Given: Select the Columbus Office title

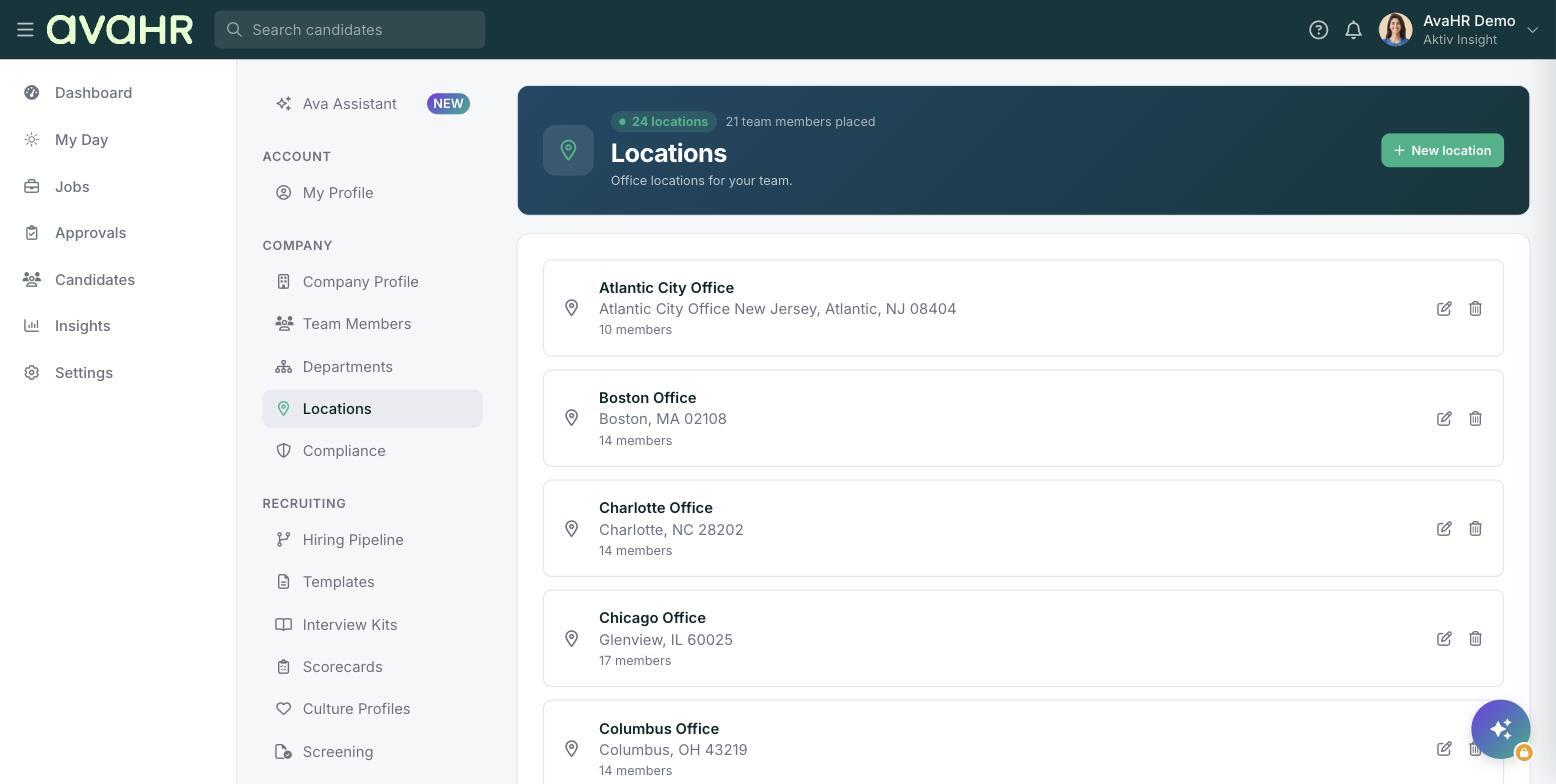Looking at the screenshot, I should click(659, 729).
